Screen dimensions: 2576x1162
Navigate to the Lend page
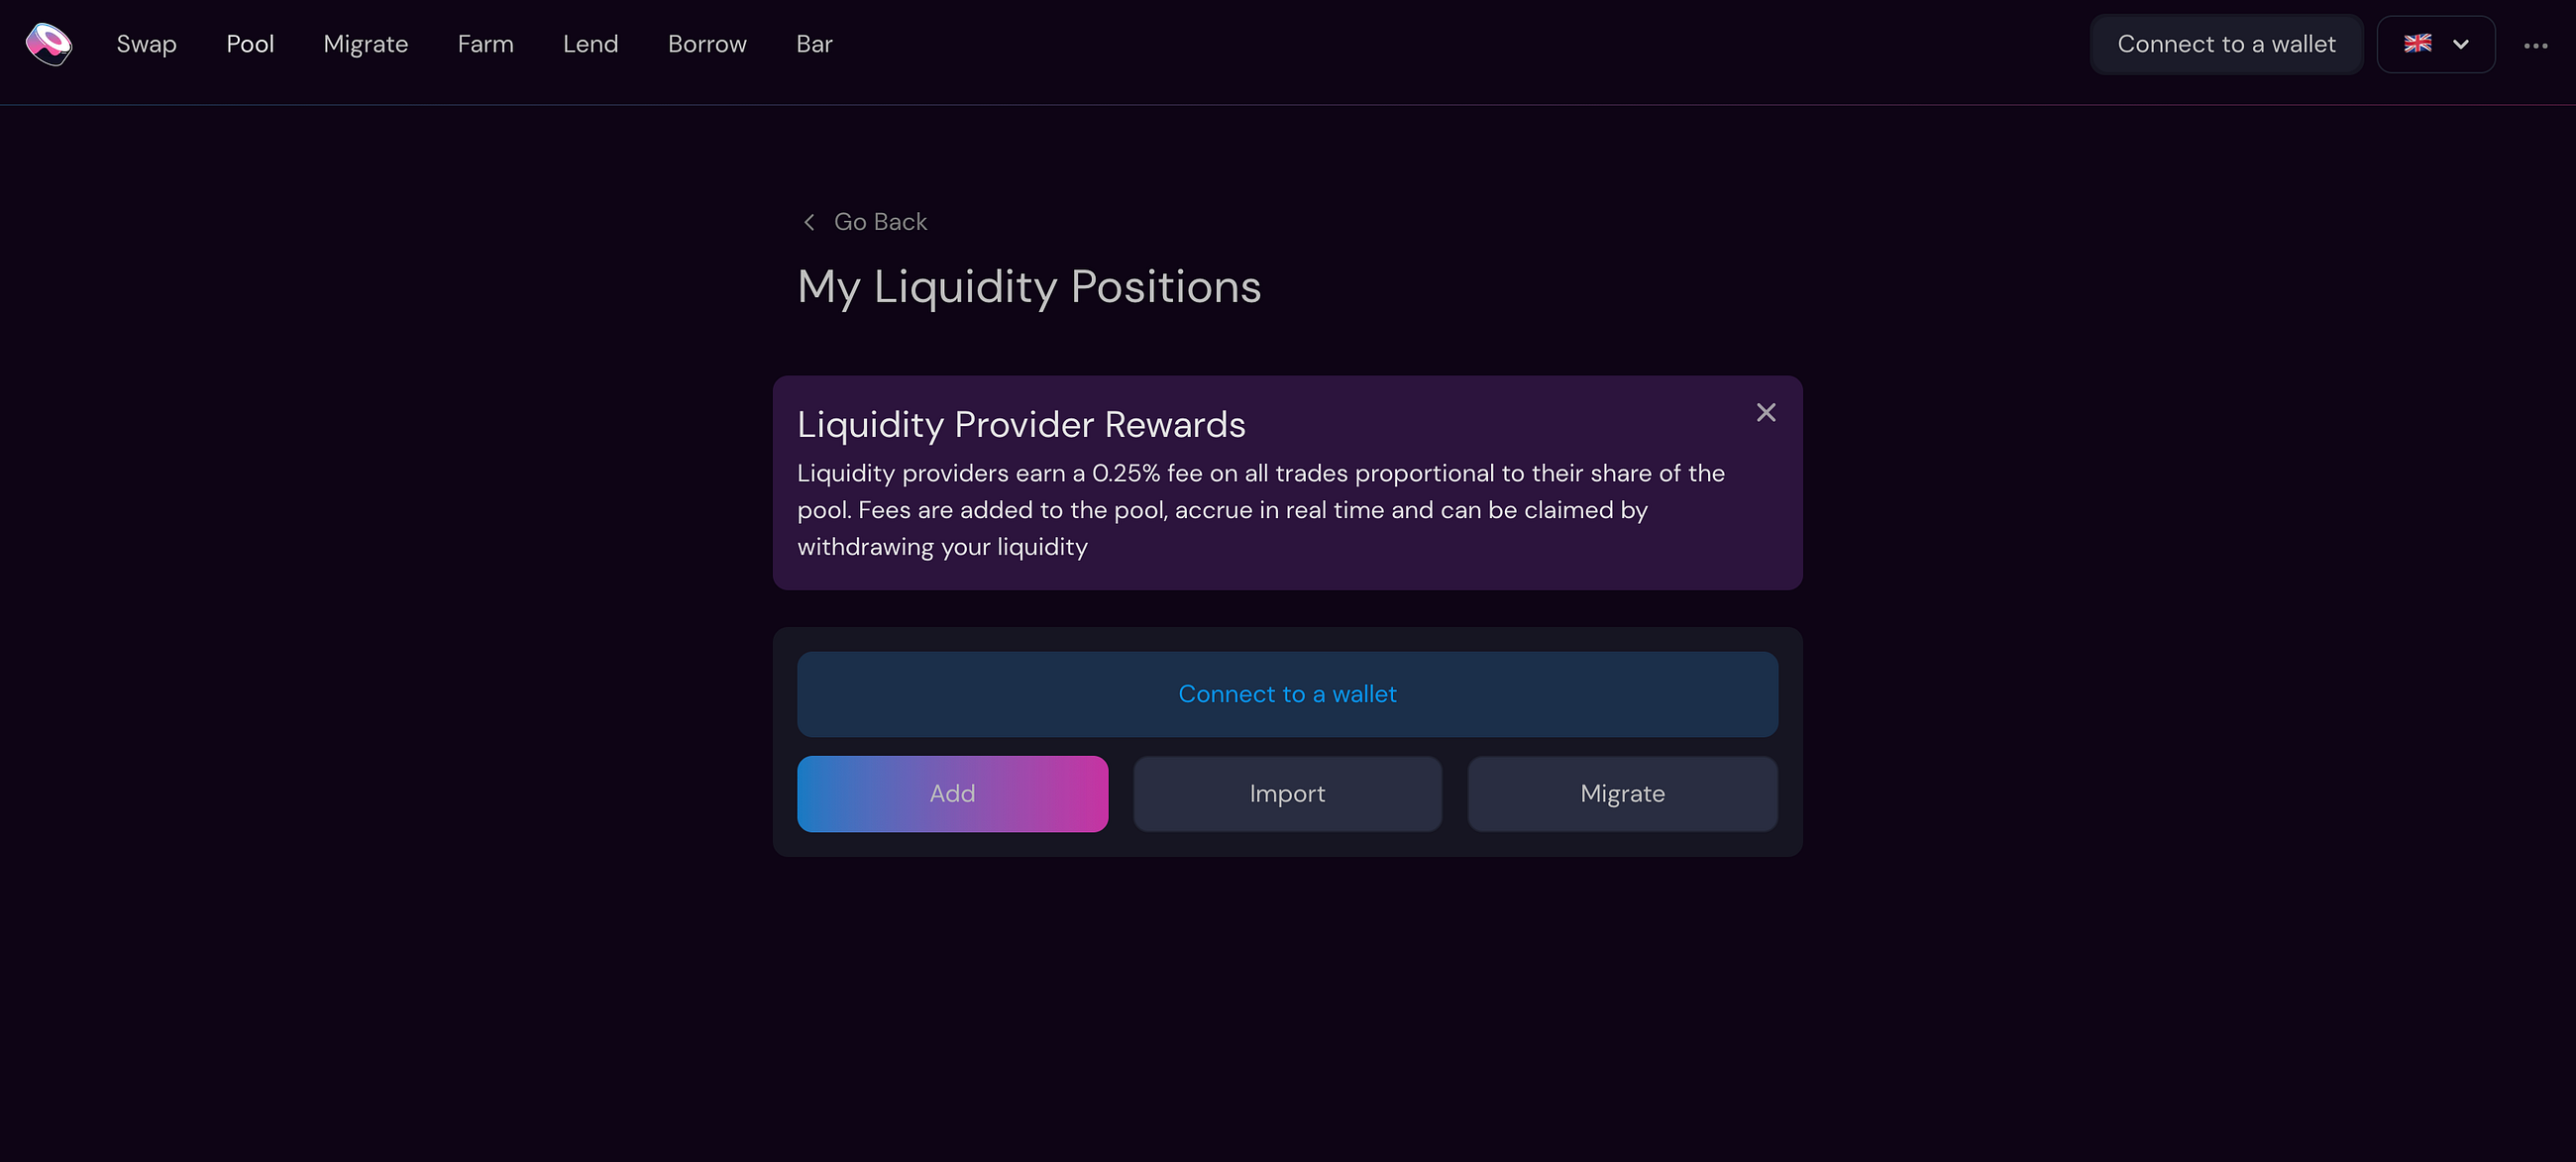[590, 44]
